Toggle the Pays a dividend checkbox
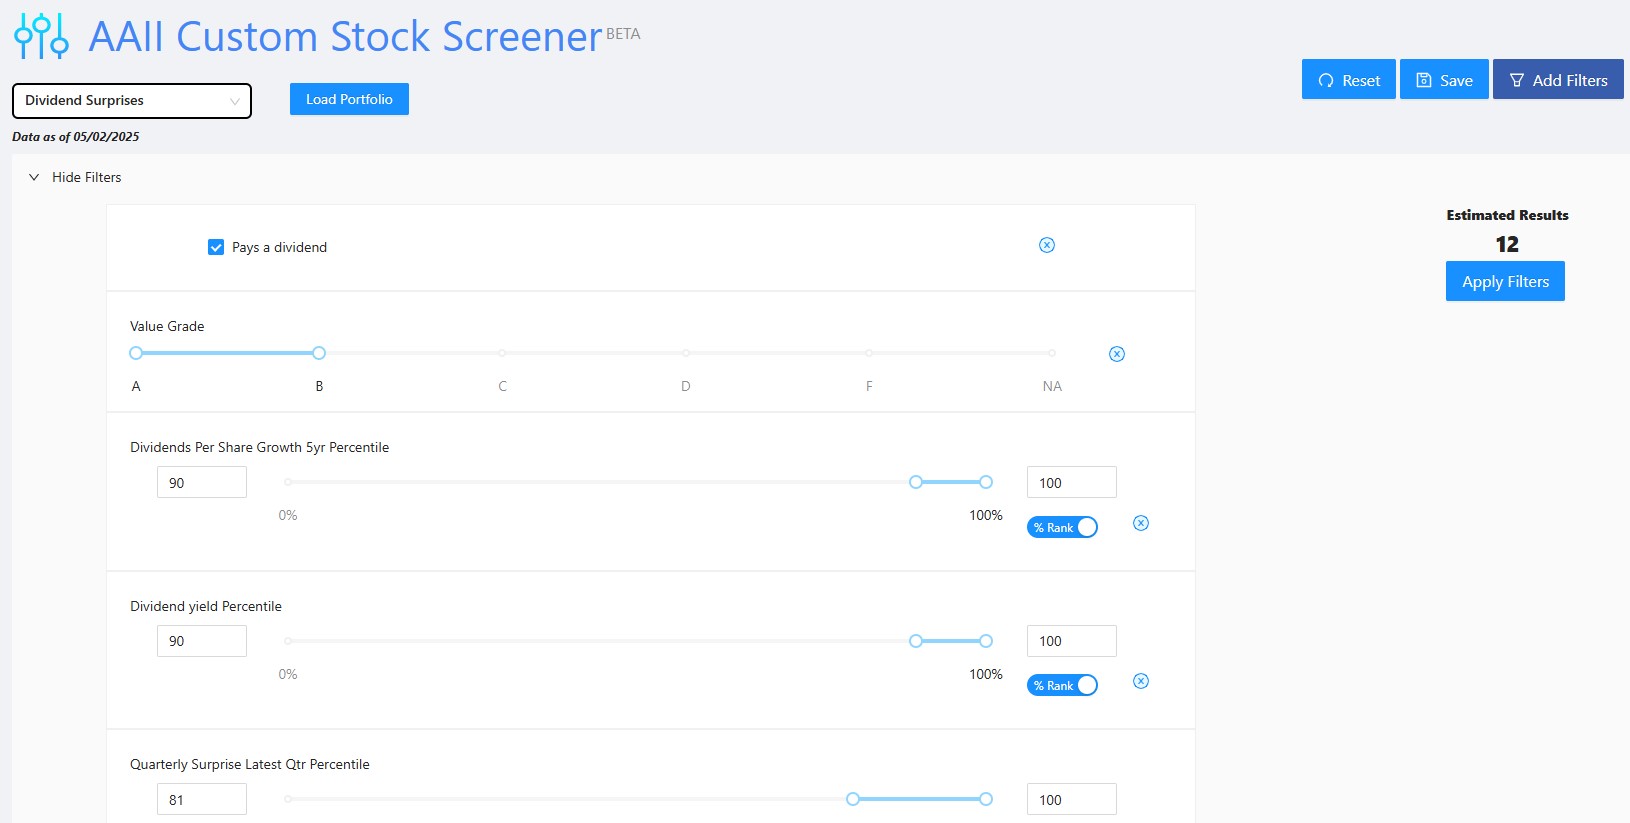1630x823 pixels. click(216, 247)
